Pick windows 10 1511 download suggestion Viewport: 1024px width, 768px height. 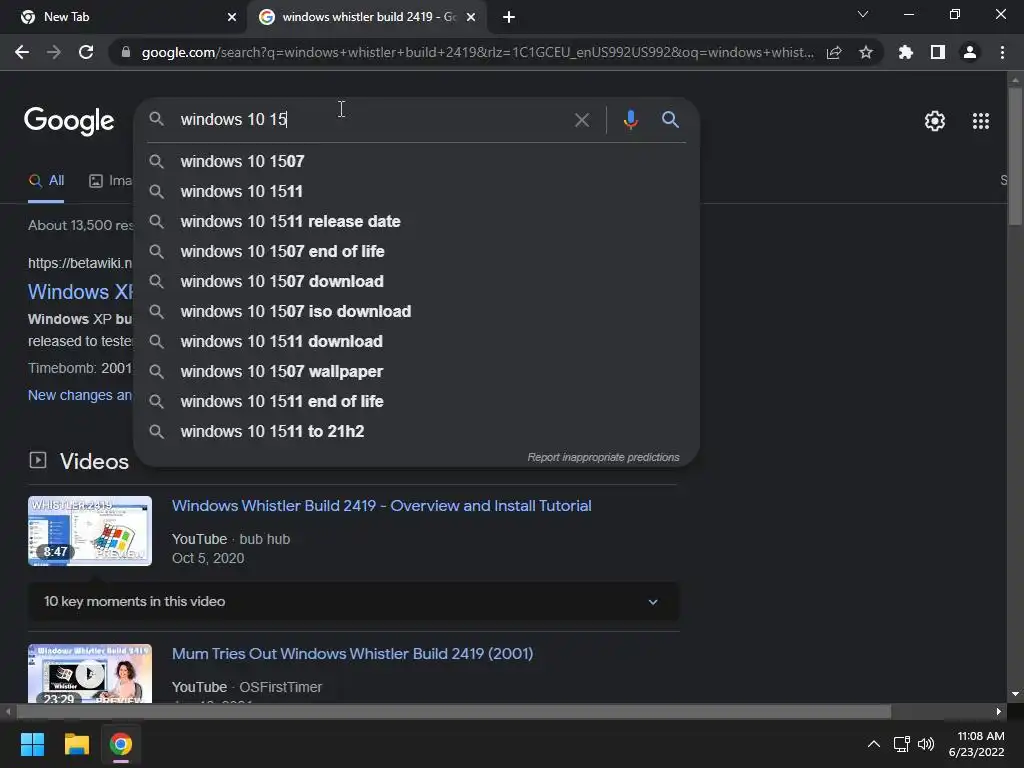[416, 342]
